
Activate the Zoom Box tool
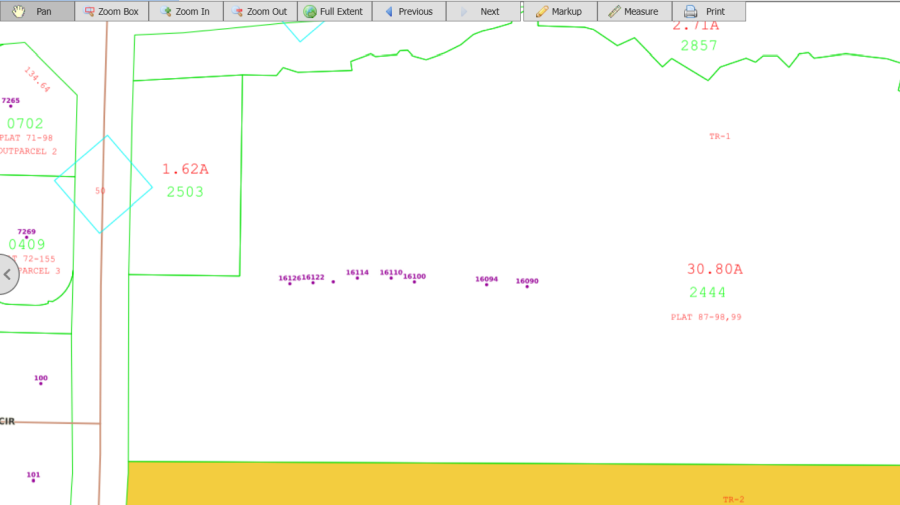click(111, 11)
